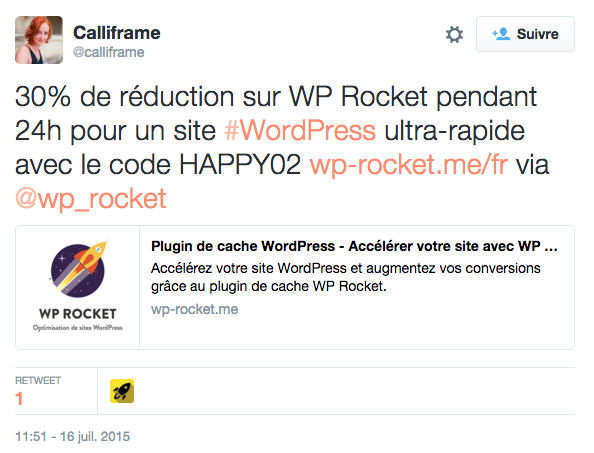The width and height of the screenshot is (594, 453).
Task: Visit the wp-rocket.me domain in card
Action: click(194, 309)
